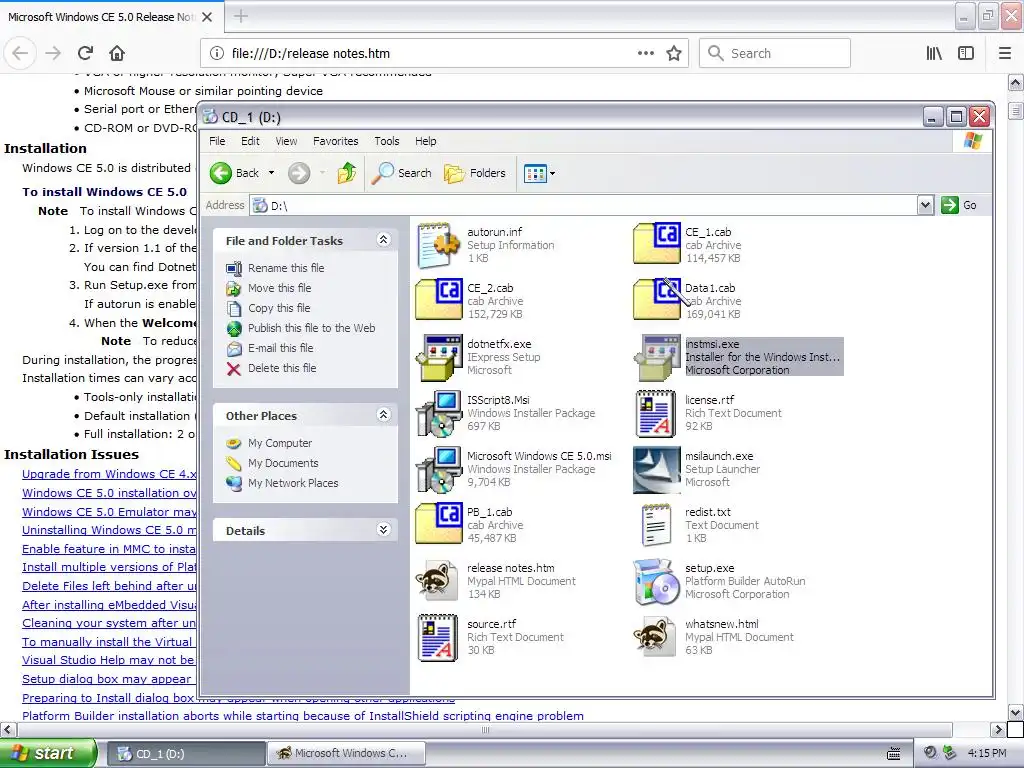Click Publish this file to the Web
Viewport: 1024px width, 768px height.
312,328
